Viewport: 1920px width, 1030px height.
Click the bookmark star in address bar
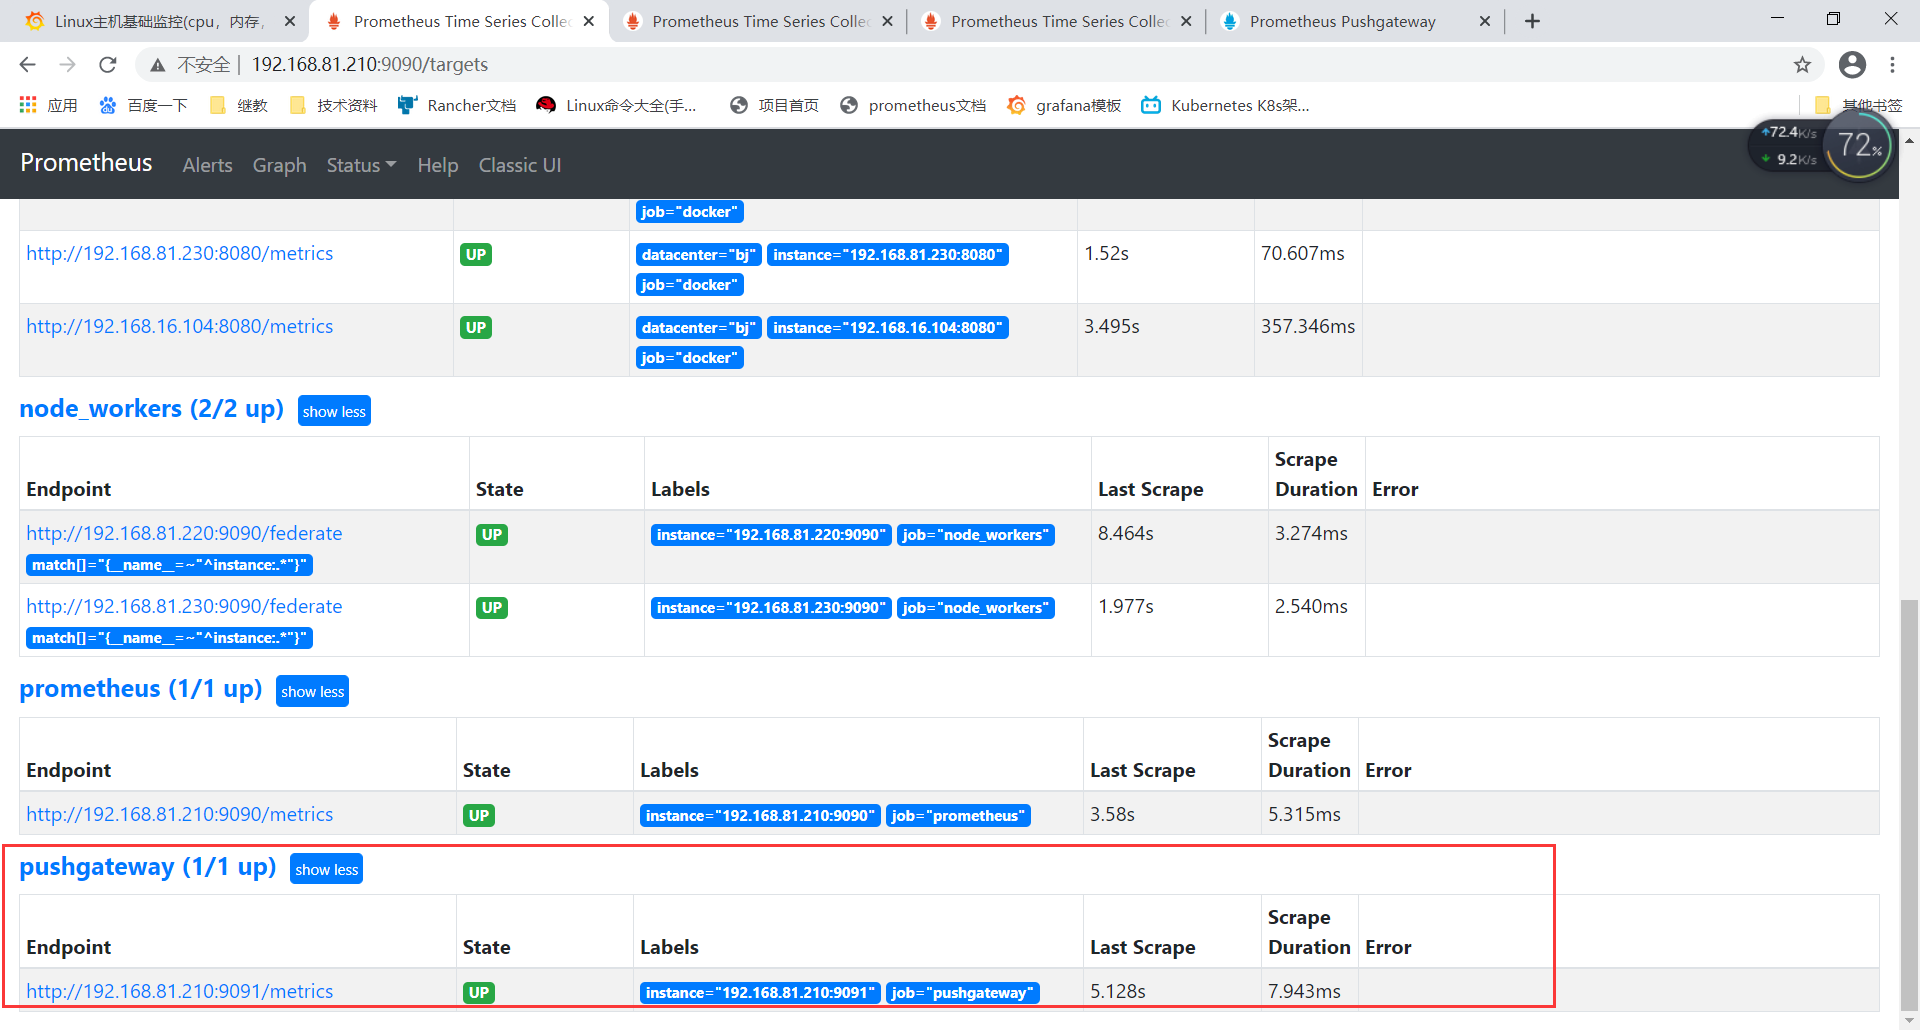1803,64
